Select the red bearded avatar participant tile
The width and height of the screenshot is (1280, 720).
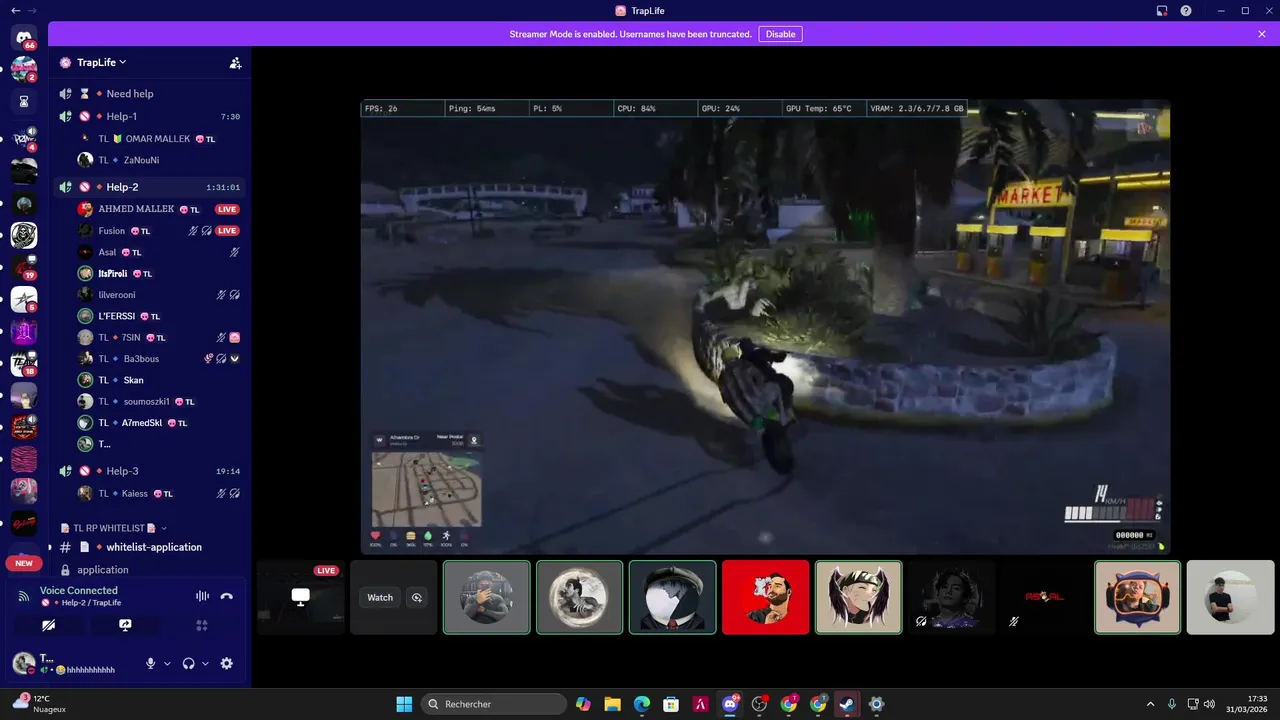(766, 597)
